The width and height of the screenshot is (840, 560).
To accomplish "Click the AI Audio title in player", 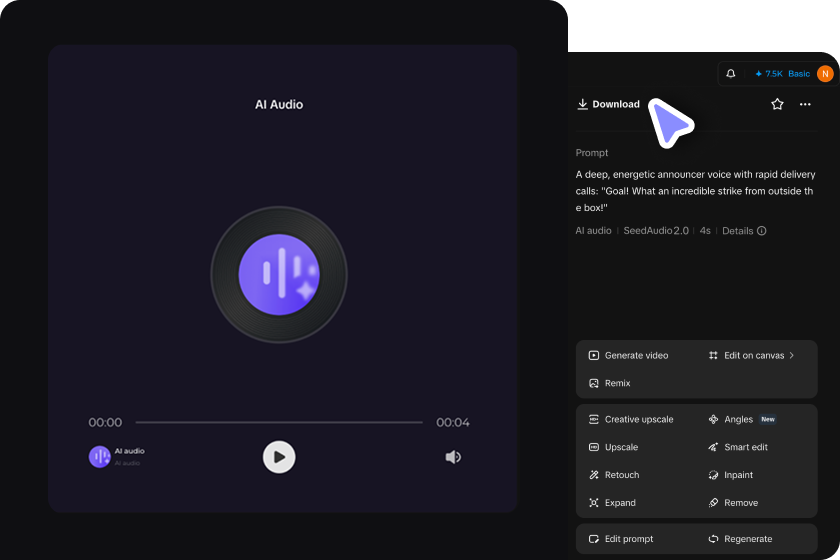I will tap(279, 104).
